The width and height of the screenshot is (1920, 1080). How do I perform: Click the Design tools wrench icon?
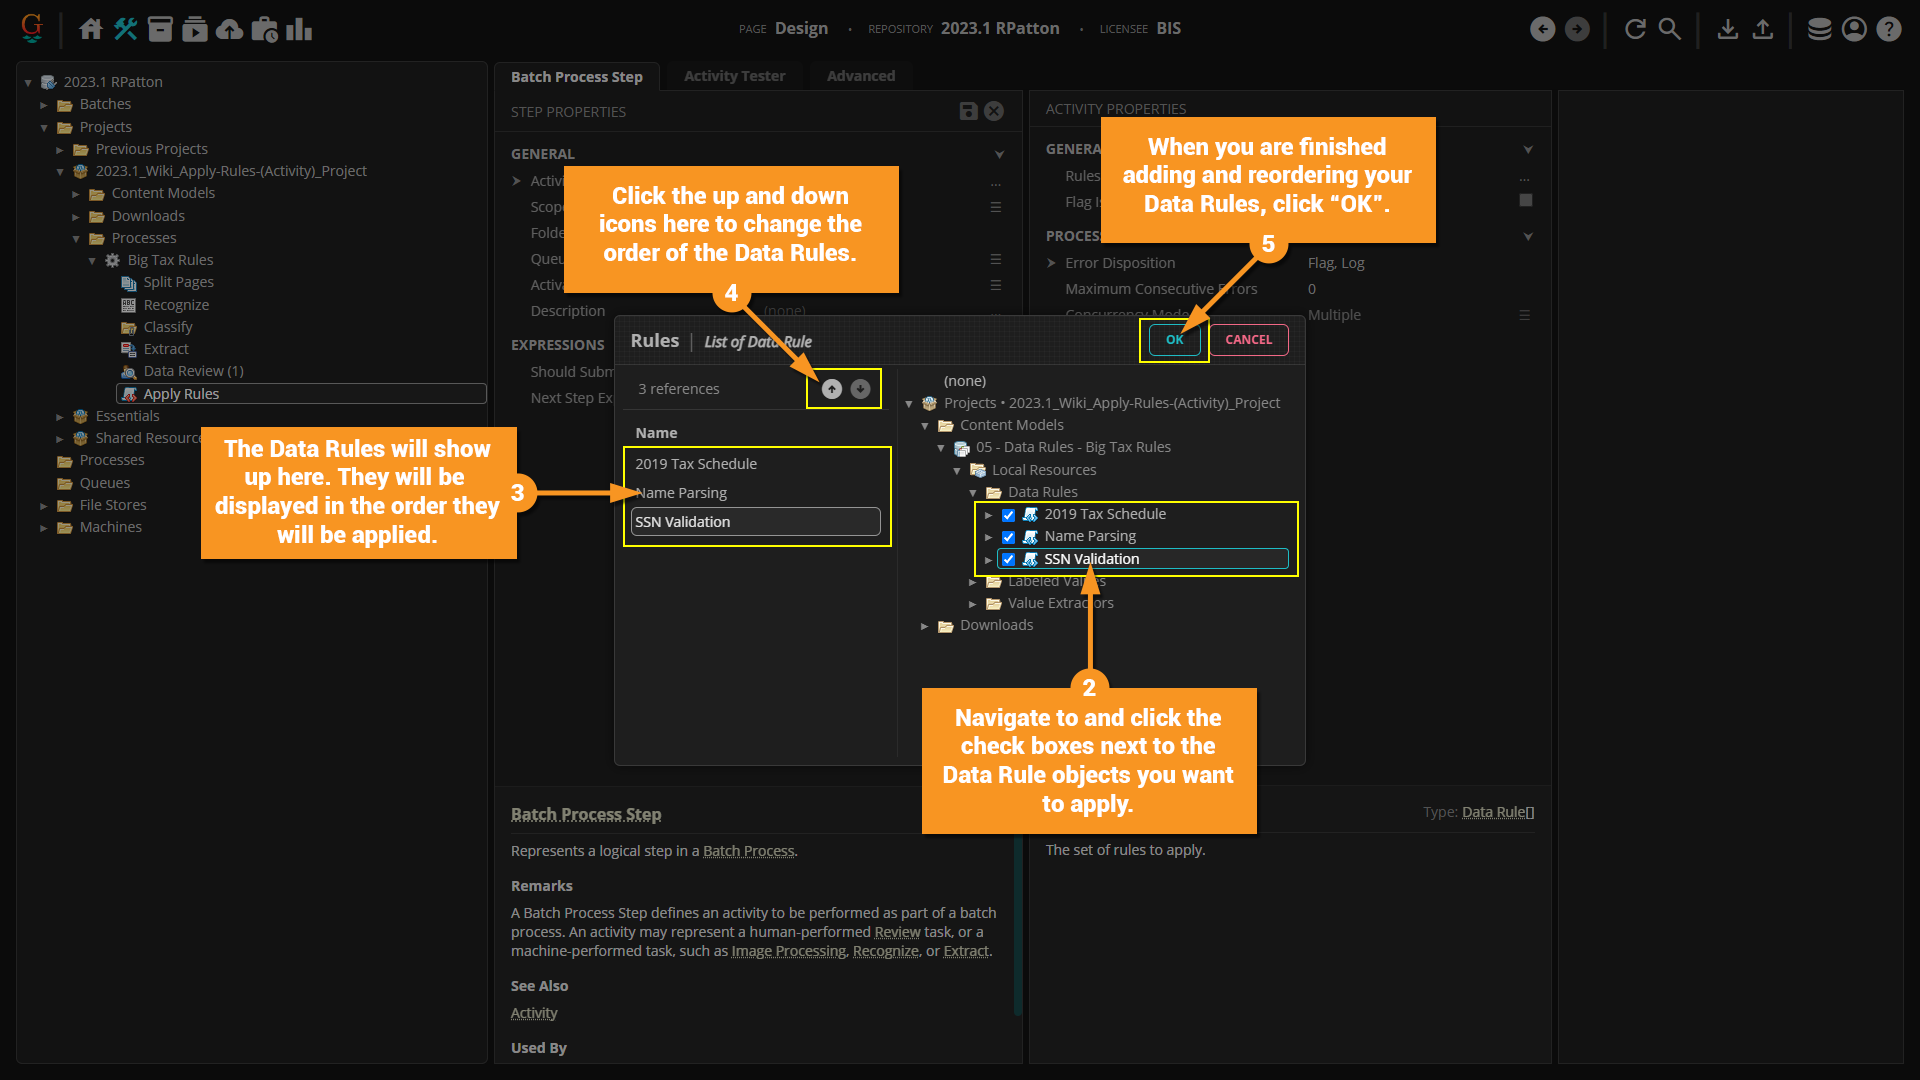click(x=125, y=29)
